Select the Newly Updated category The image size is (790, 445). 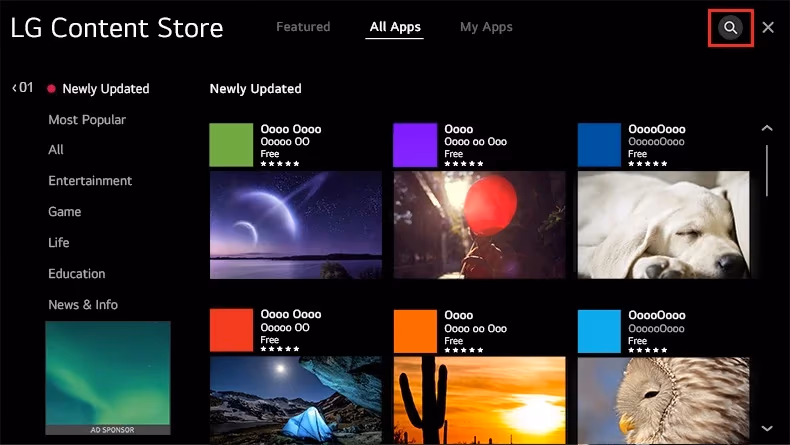(105, 89)
